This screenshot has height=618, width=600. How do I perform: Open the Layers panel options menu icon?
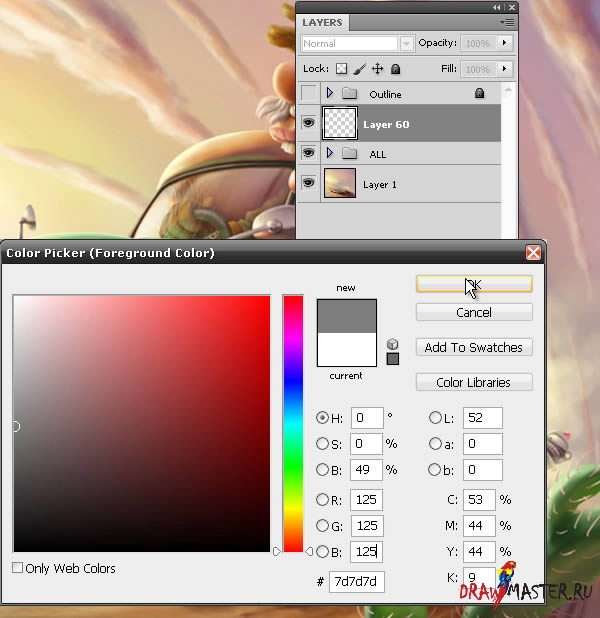coord(507,22)
